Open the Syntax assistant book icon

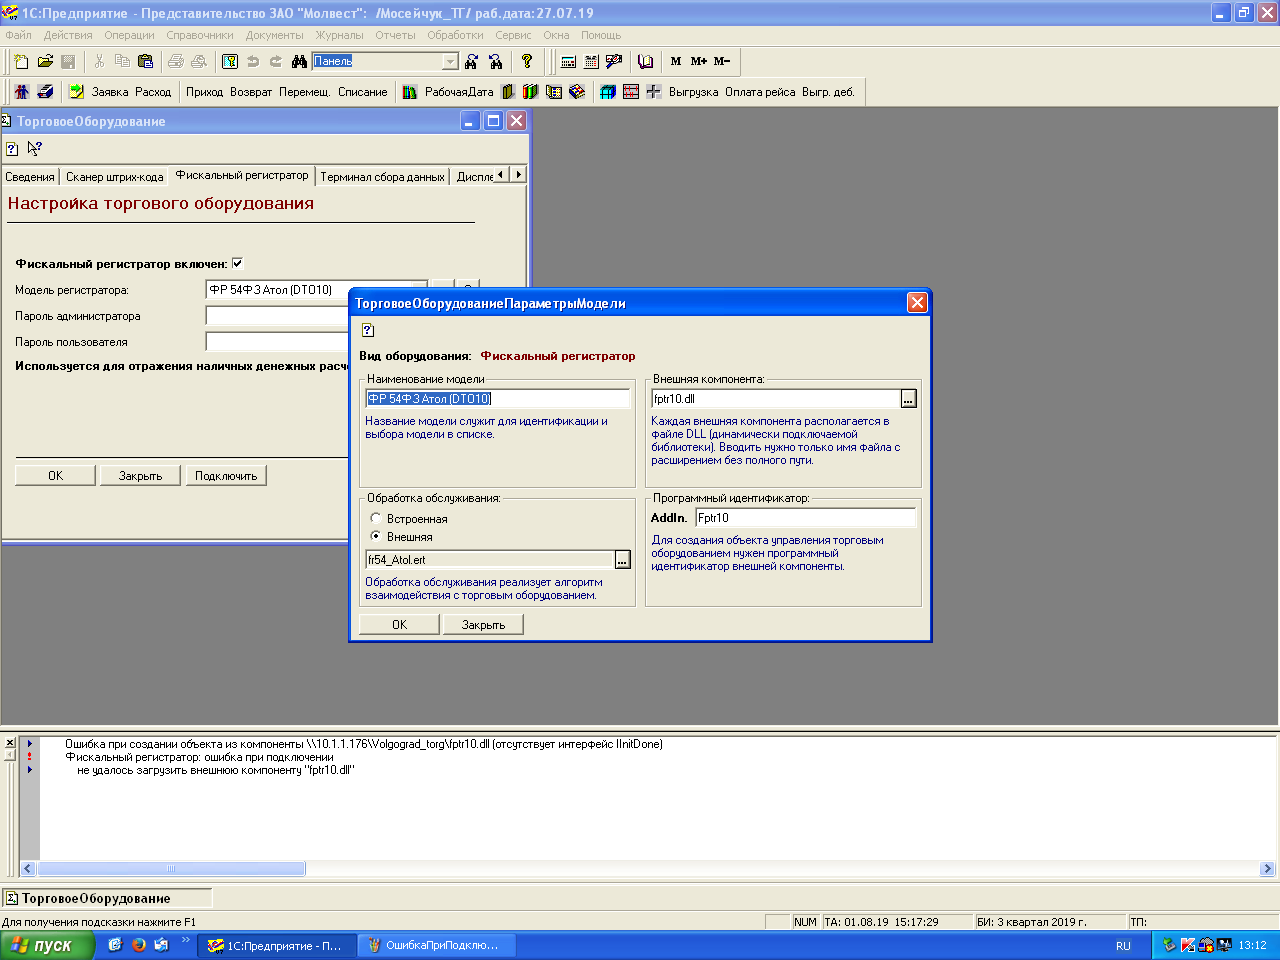pos(645,61)
